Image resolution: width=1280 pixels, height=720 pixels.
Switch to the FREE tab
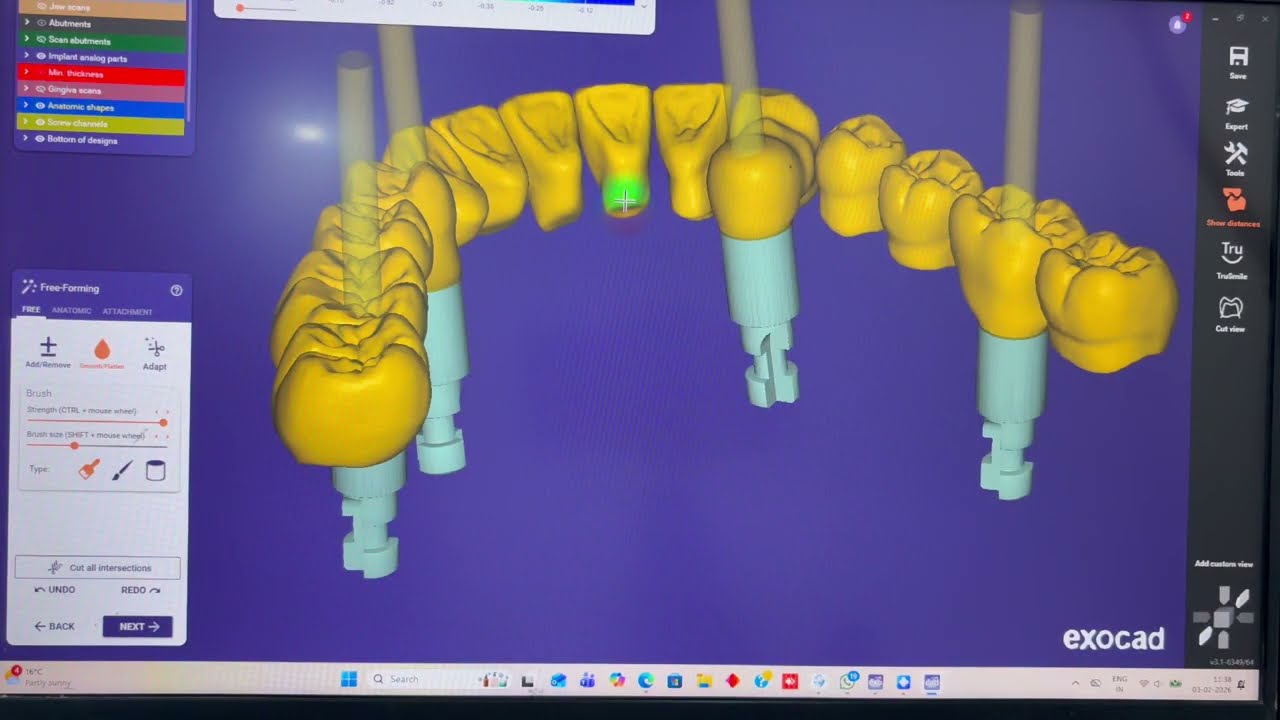[x=31, y=310]
